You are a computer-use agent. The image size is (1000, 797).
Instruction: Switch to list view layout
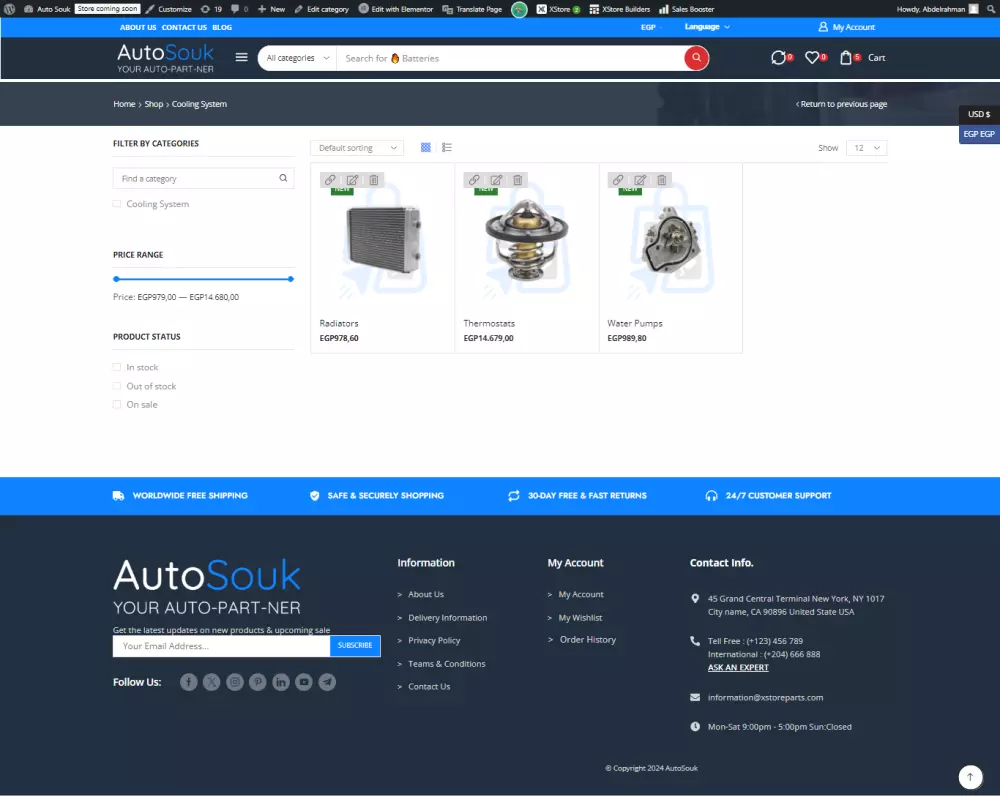tap(446, 147)
